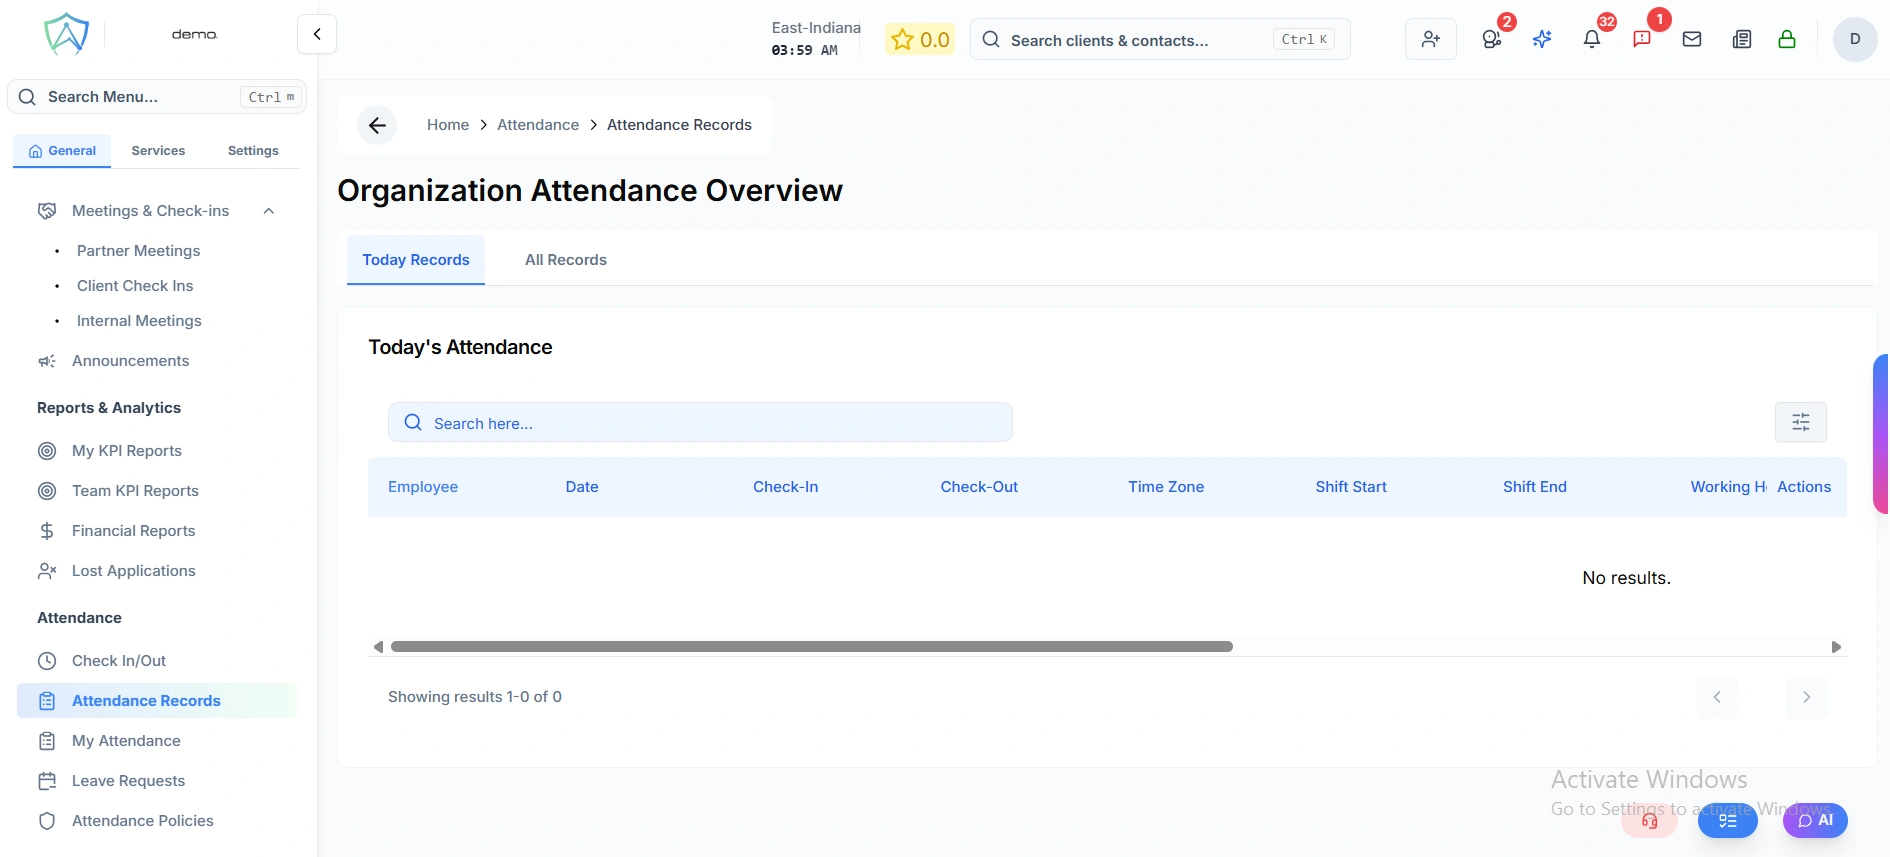The width and height of the screenshot is (1890, 857).
Task: Click the add contact icon in the header
Action: pyautogui.click(x=1430, y=39)
